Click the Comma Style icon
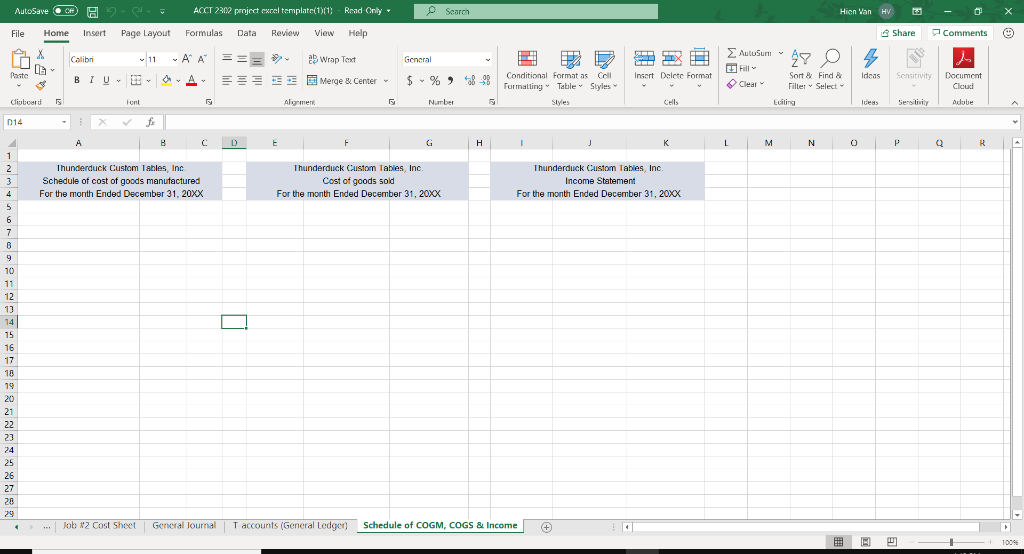1024x554 pixels. (450, 80)
